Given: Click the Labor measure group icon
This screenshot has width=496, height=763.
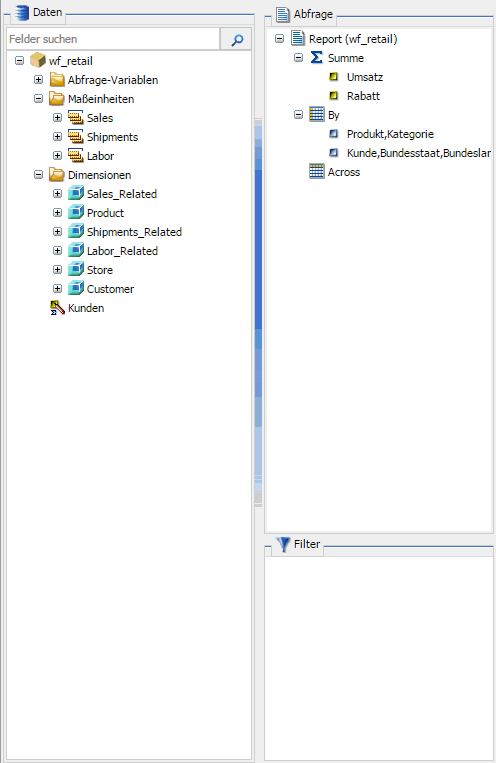Looking at the screenshot, I should 76,155.
